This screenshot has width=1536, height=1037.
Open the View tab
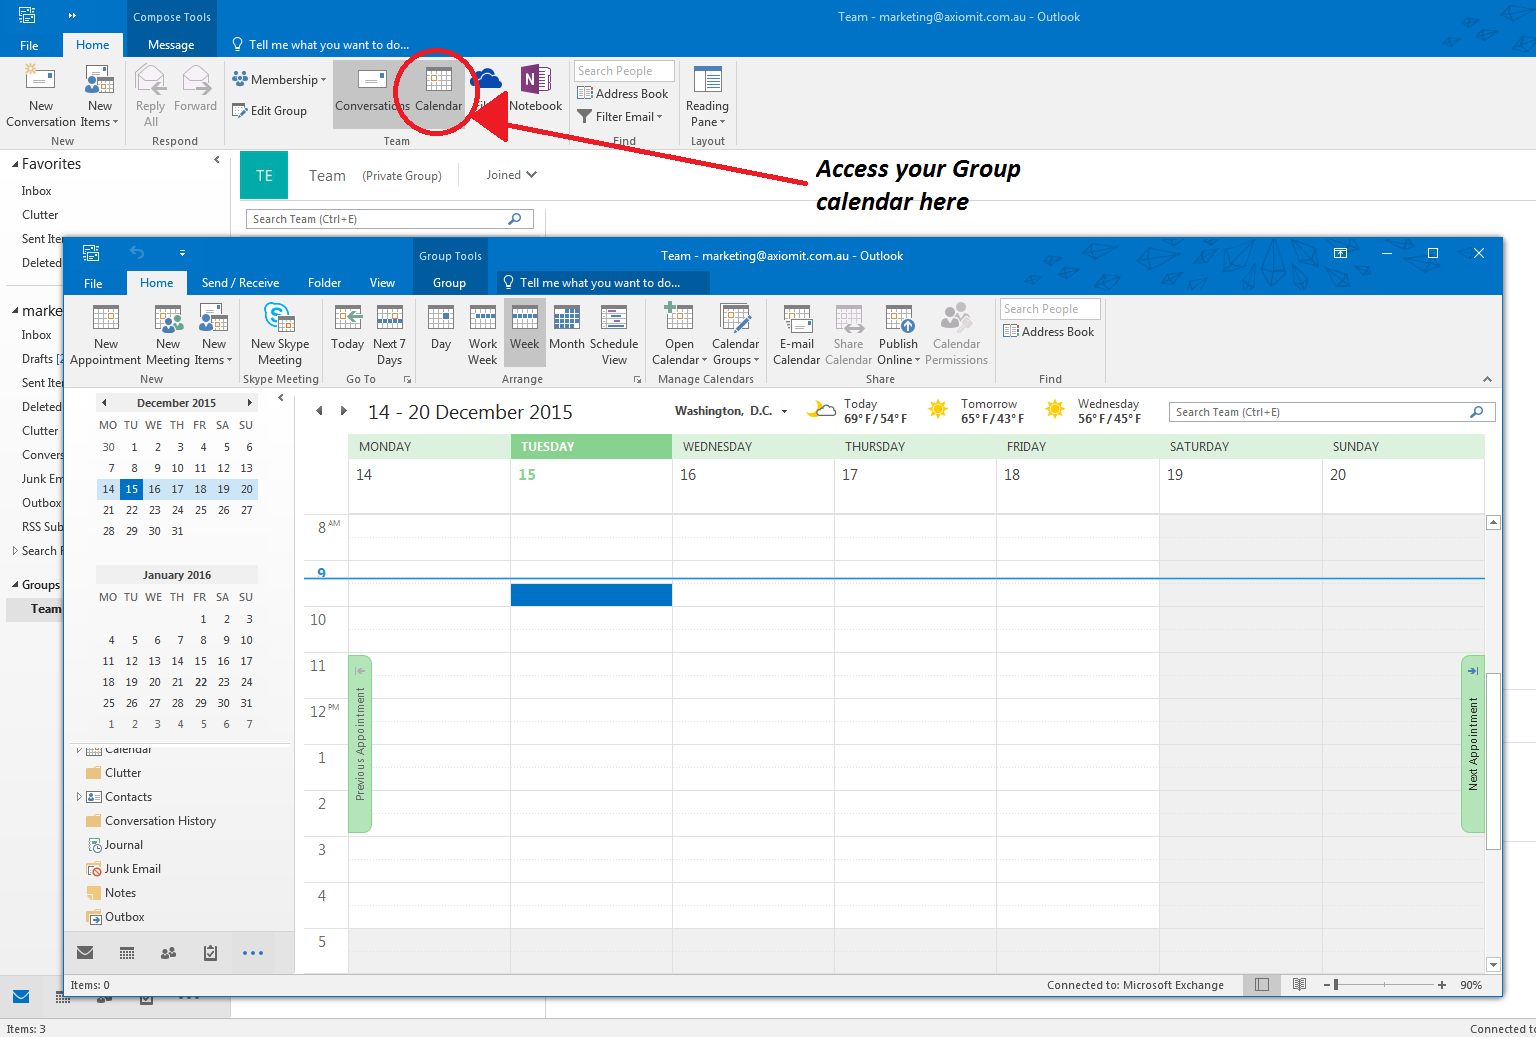[382, 283]
